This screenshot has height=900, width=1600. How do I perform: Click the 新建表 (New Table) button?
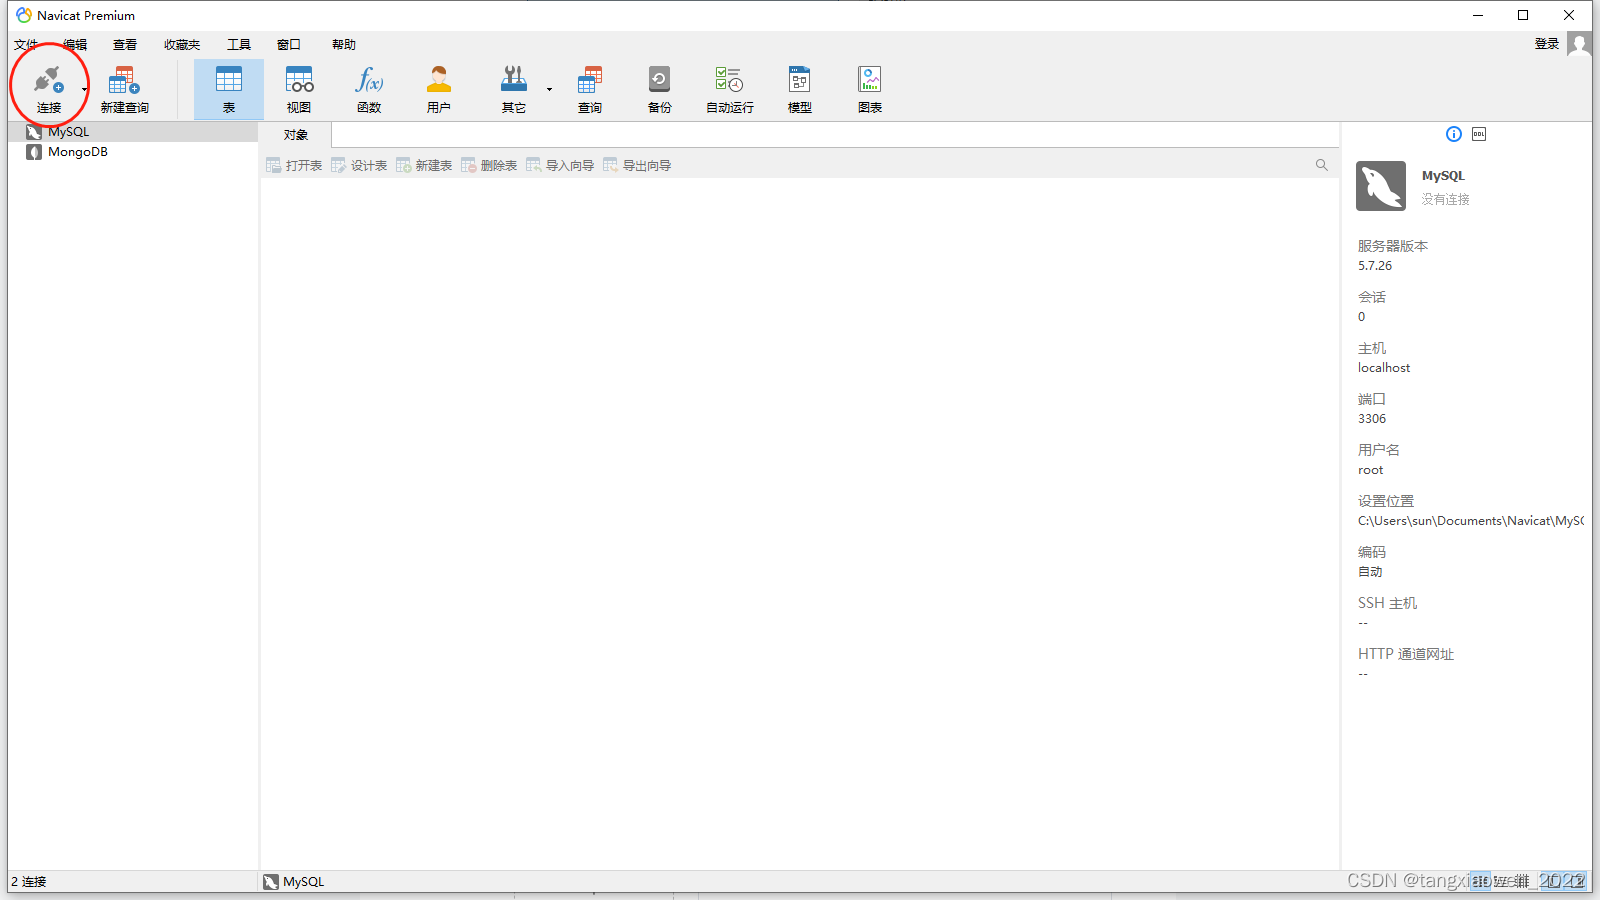point(424,166)
